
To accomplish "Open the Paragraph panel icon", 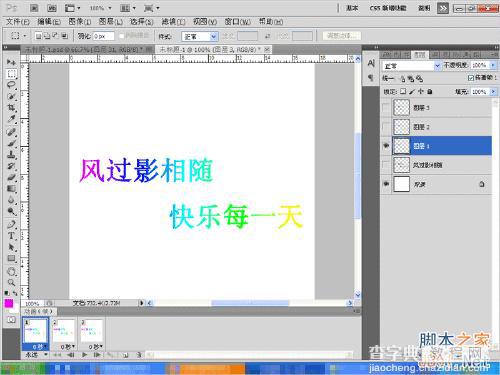I will [x=371, y=78].
